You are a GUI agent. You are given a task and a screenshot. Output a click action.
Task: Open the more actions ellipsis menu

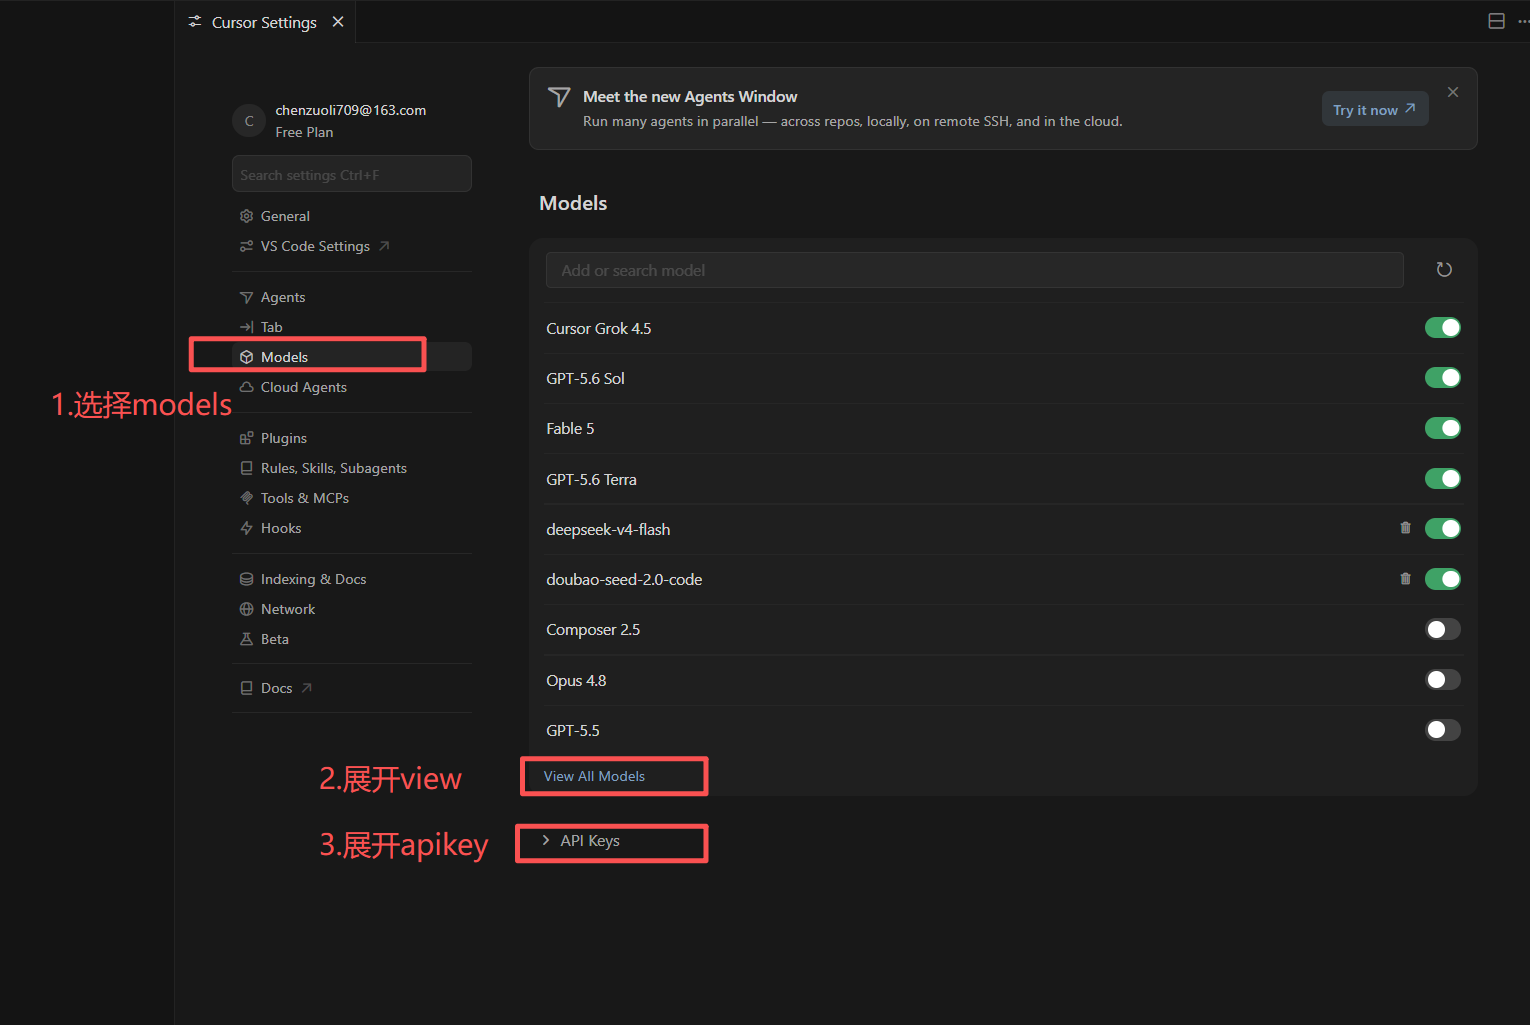(x=1523, y=21)
